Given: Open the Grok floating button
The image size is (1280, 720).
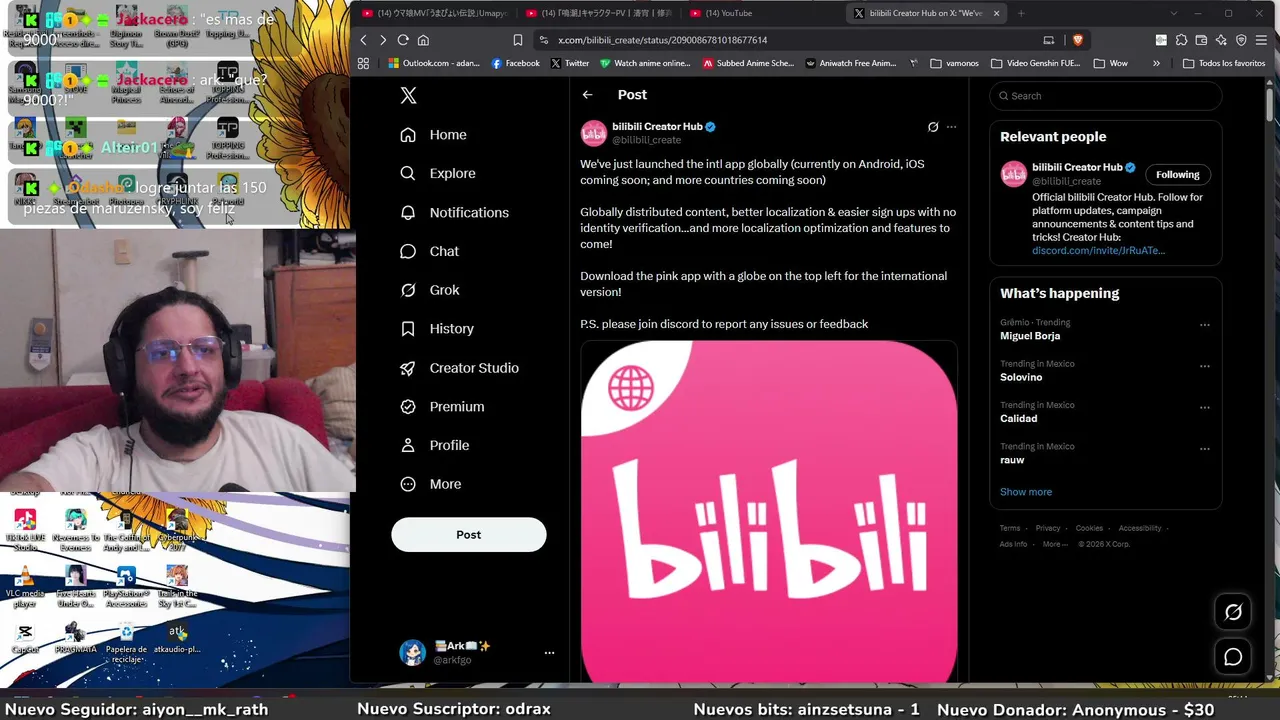Looking at the screenshot, I should pos(1233,612).
